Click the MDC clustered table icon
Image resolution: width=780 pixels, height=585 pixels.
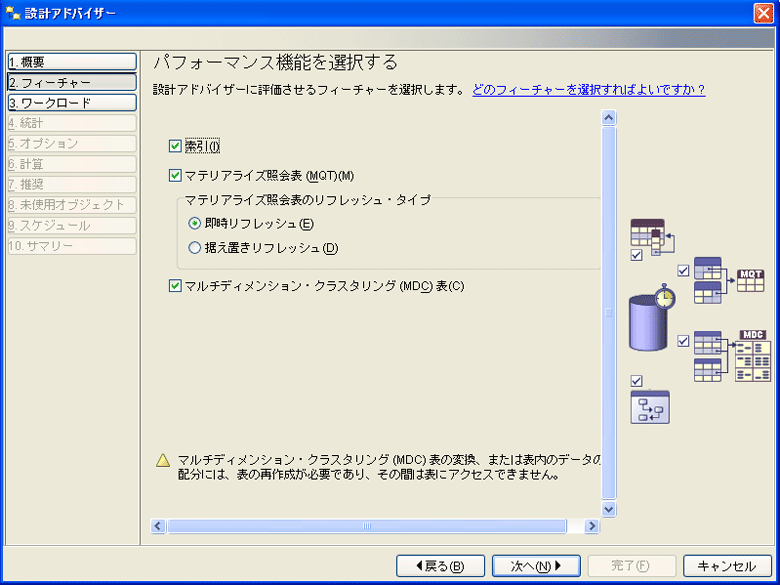tap(753, 355)
